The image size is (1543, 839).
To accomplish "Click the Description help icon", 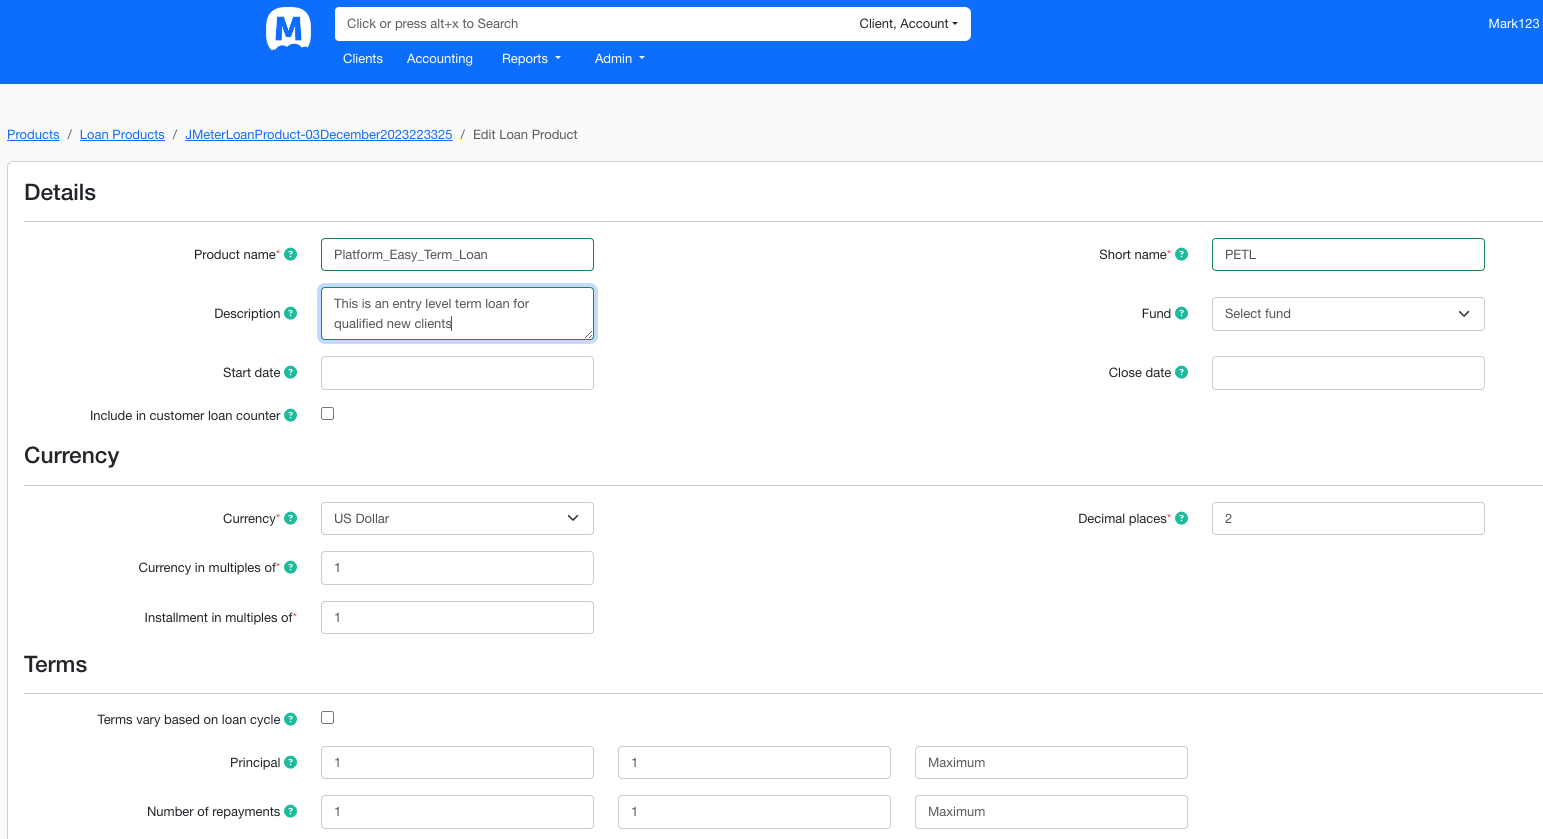I will (291, 313).
